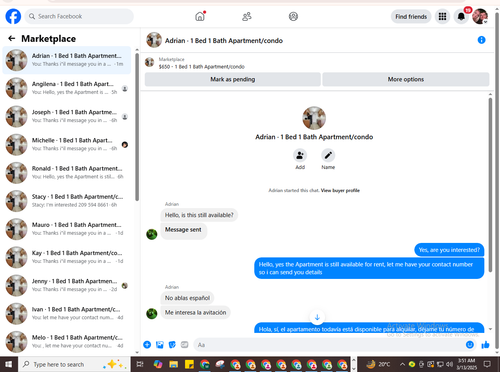Viewport: 500px width, 372px height.
Task: Click the Name edit pencil icon
Action: point(328,155)
